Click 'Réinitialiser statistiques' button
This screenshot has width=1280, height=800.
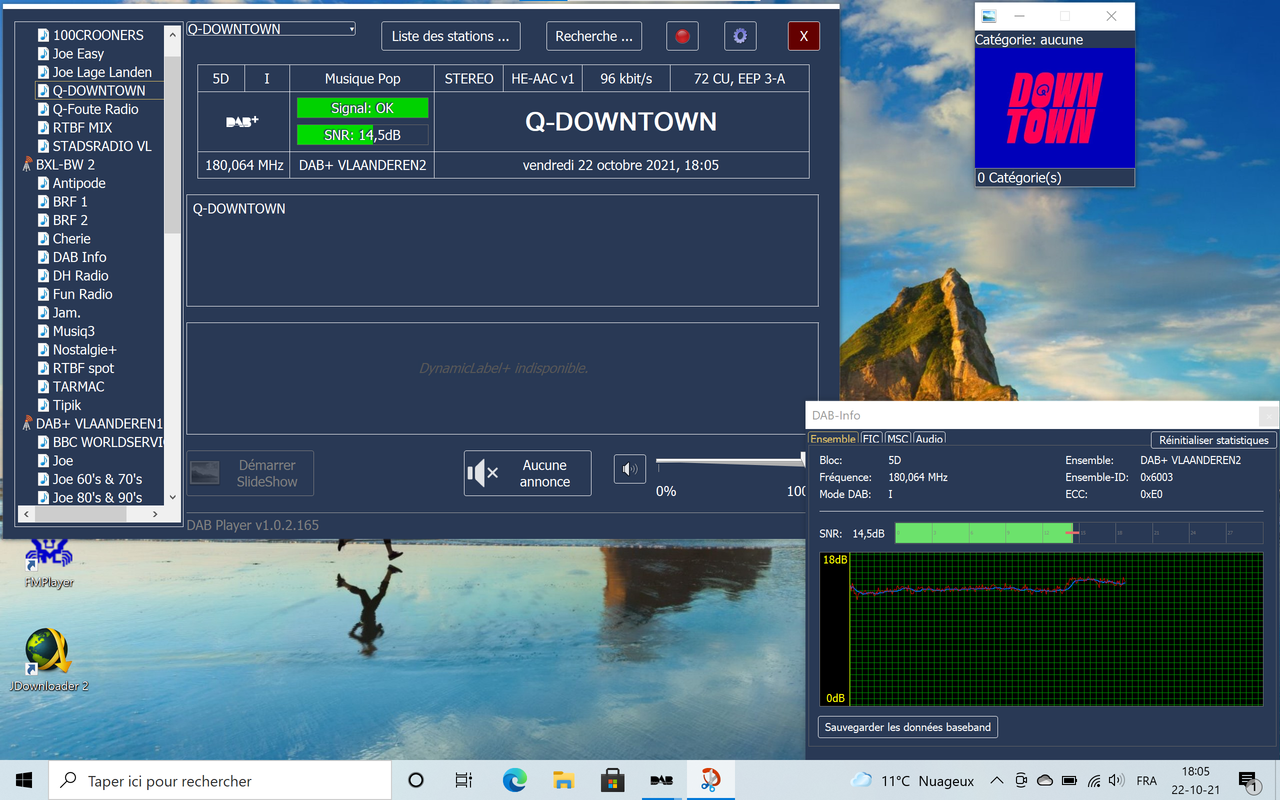(x=1214, y=440)
